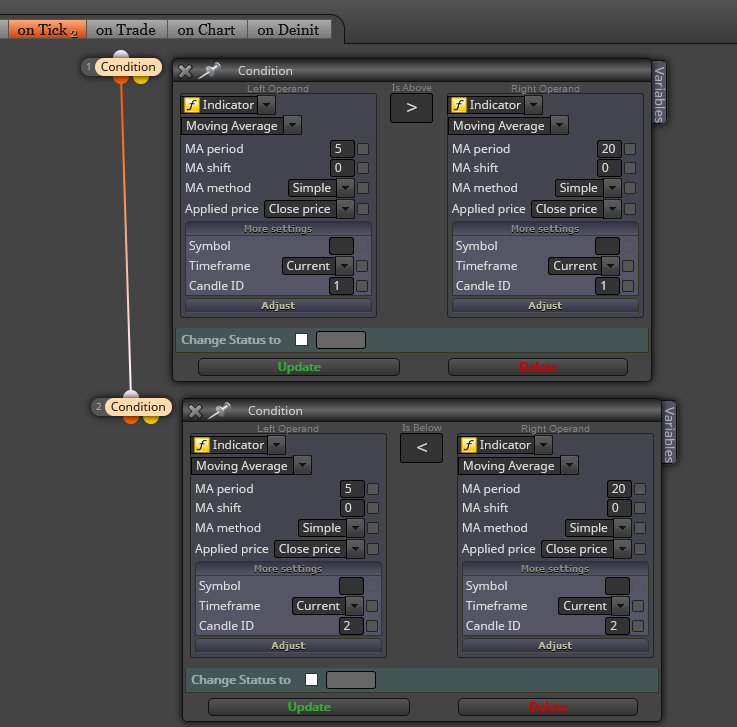This screenshot has height=727, width=737.
Task: Toggle MA method checkbox in Condition 1 right operand
Action: point(630,188)
